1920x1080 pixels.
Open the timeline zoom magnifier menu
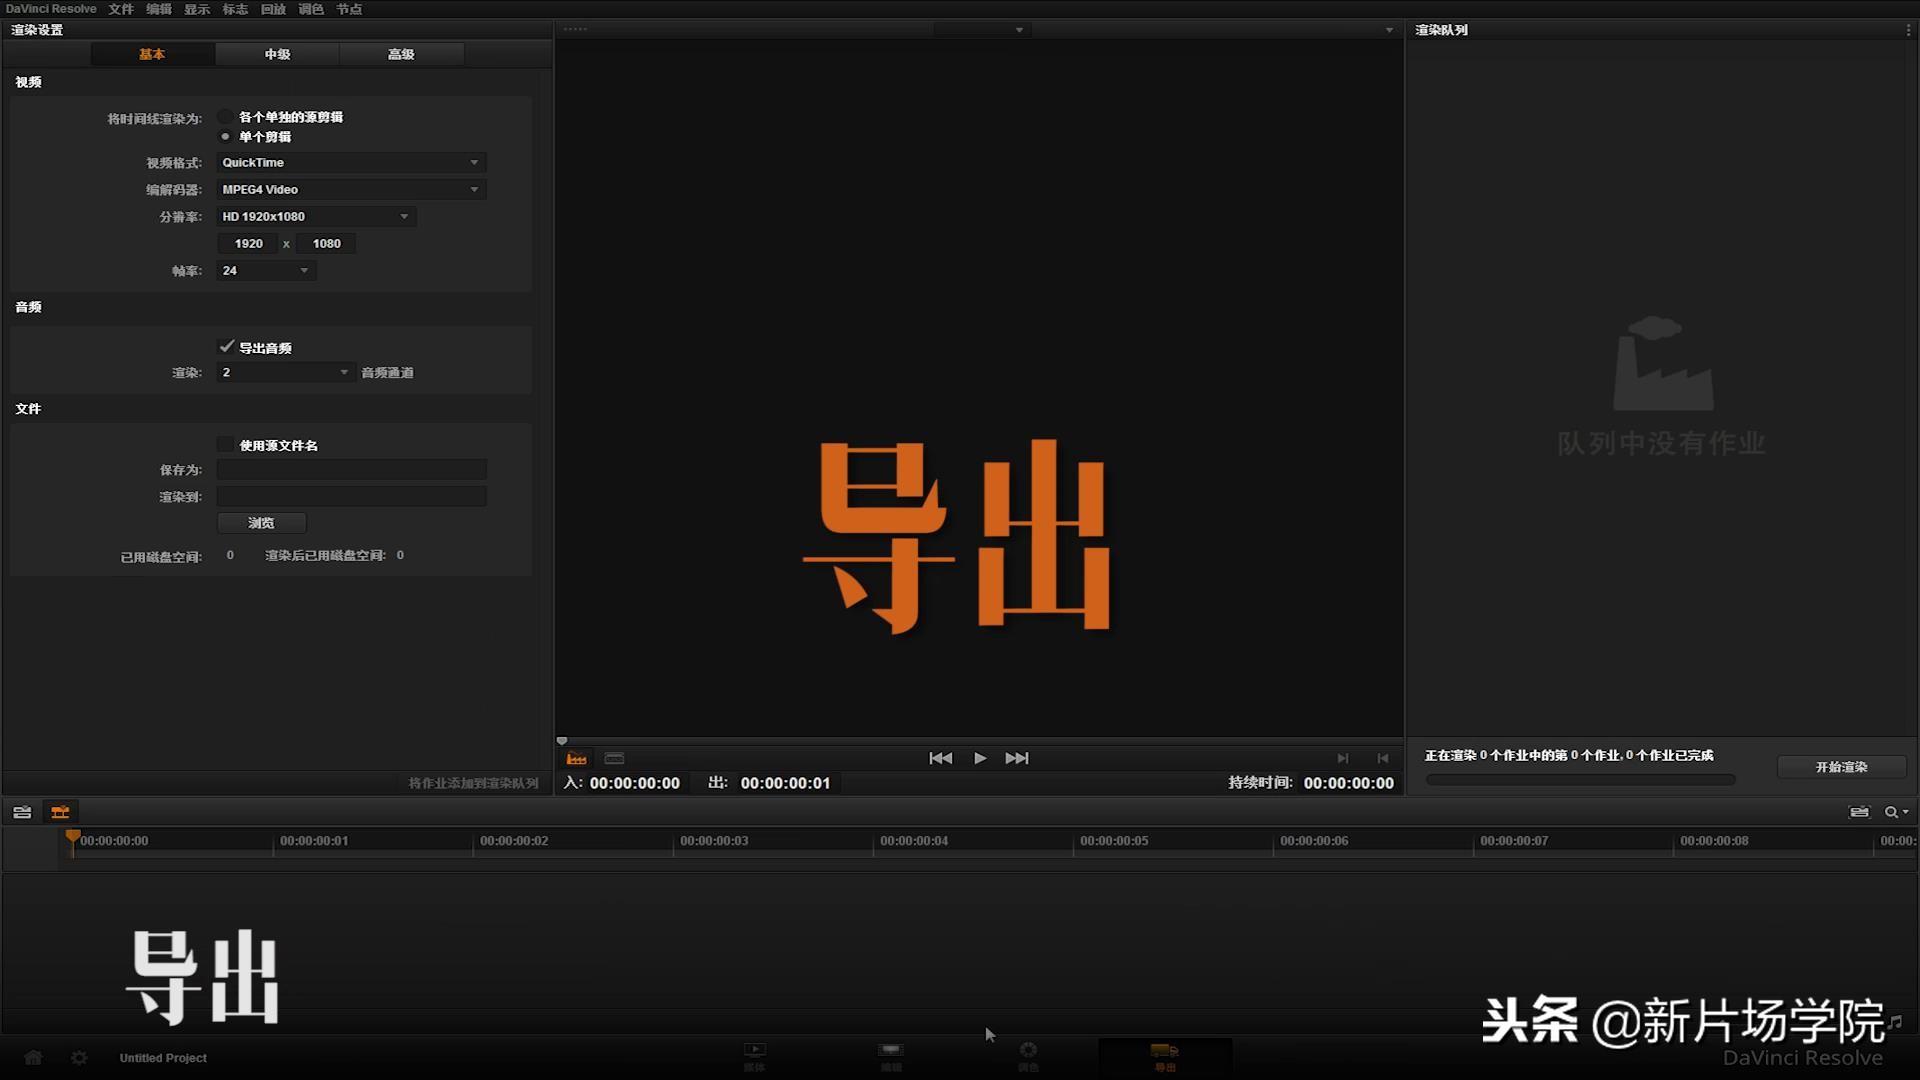click(x=1896, y=812)
